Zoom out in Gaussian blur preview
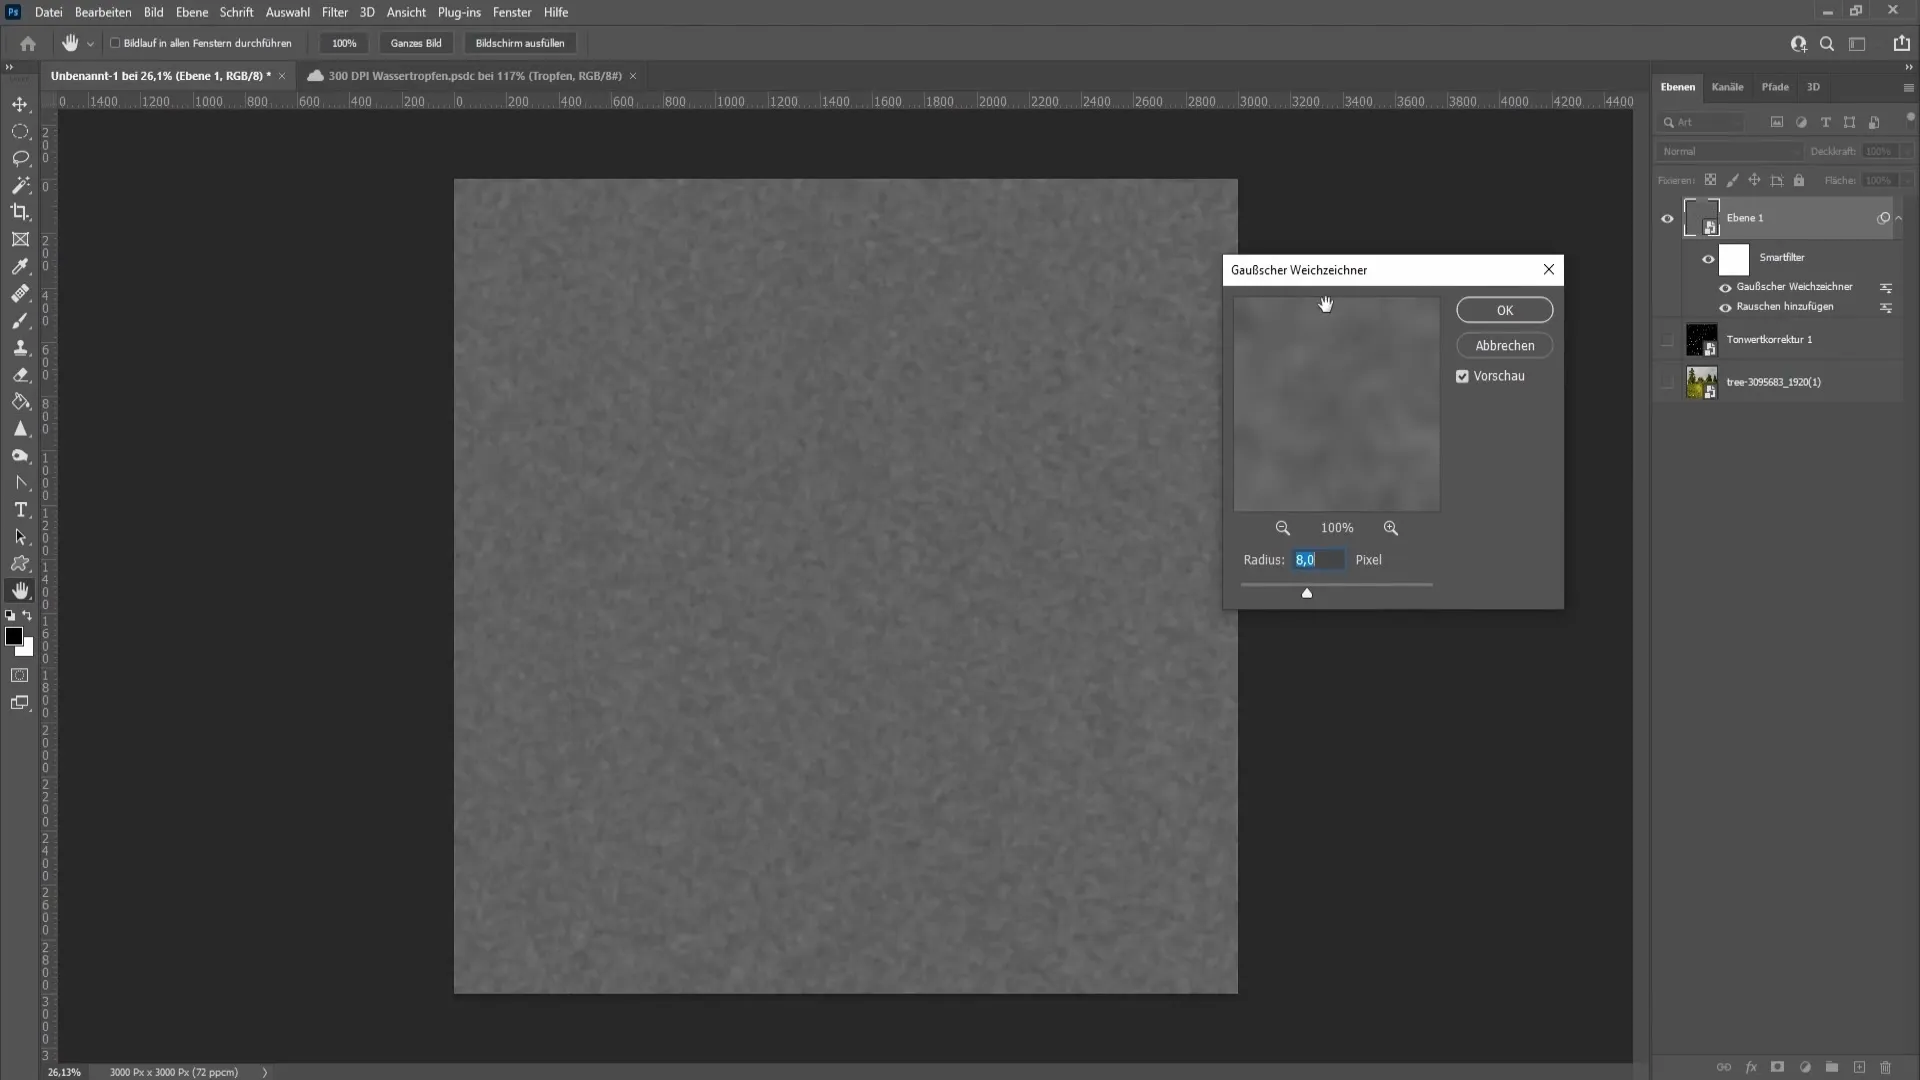The height and width of the screenshot is (1080, 1920). pyautogui.click(x=1282, y=528)
